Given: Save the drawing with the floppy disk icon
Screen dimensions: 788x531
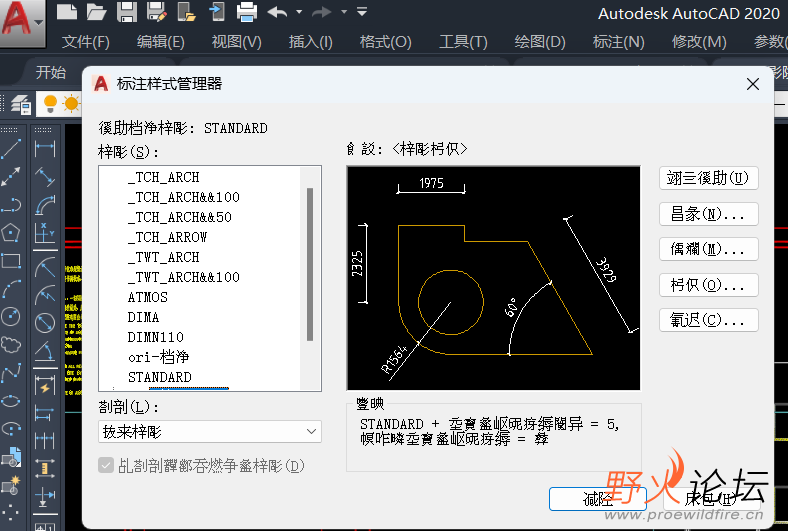Looking at the screenshot, I should click(x=127, y=12).
